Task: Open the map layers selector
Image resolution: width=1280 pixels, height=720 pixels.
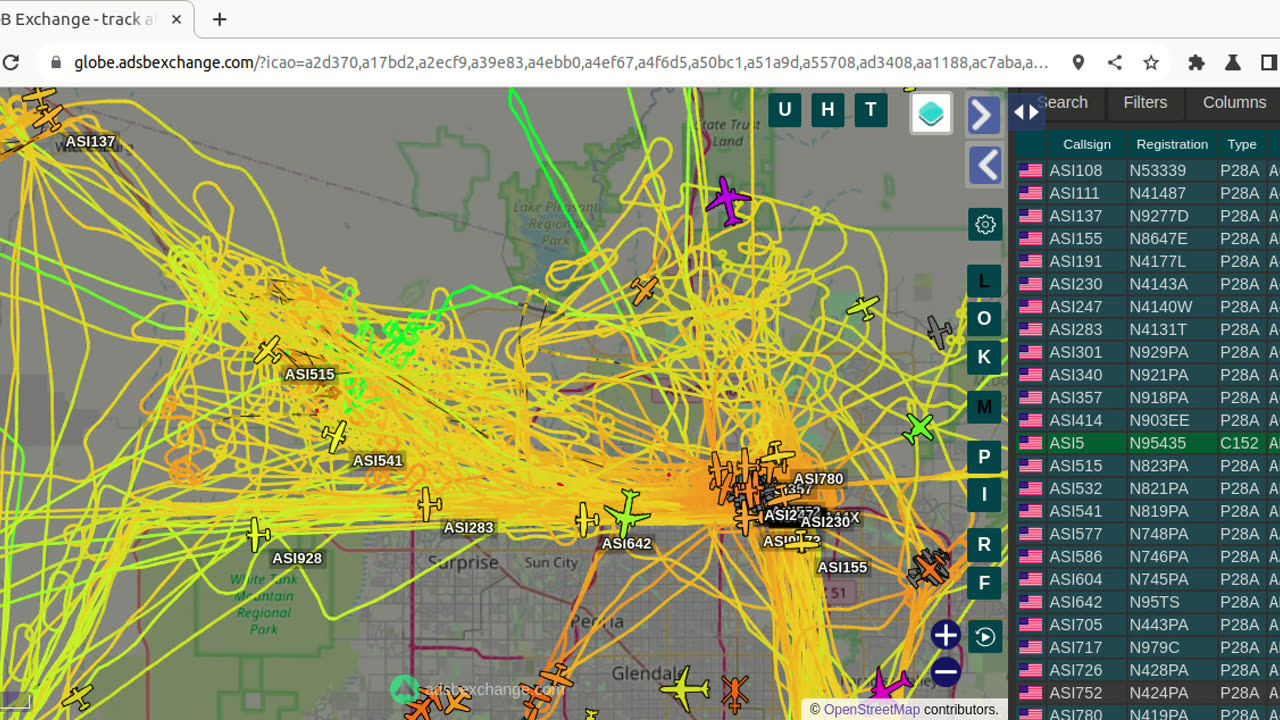Action: (931, 113)
